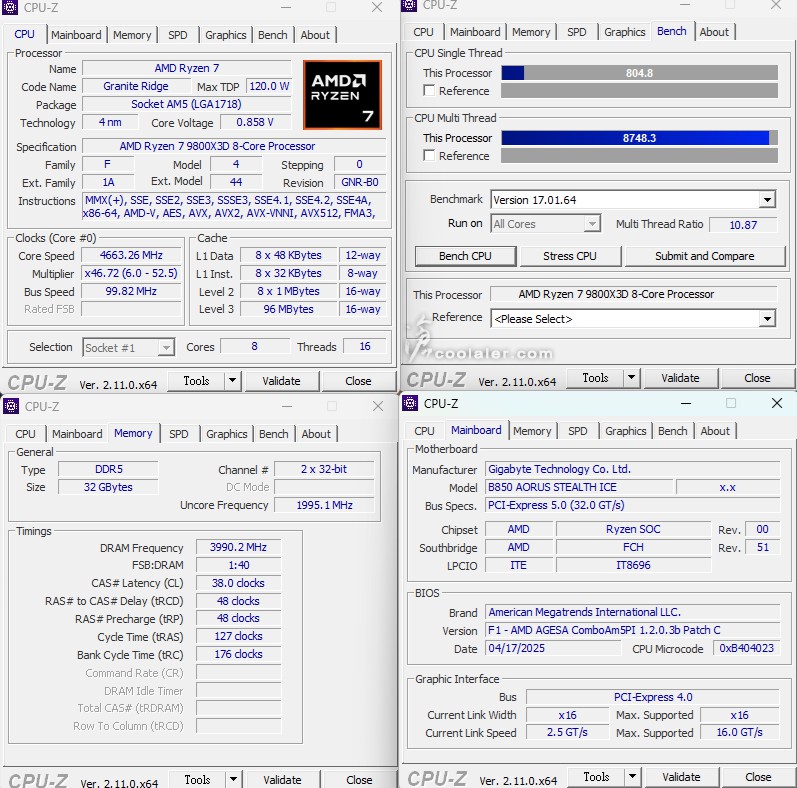
Task: Click the Core Speed 4663.26 MHz value
Action: point(131,255)
